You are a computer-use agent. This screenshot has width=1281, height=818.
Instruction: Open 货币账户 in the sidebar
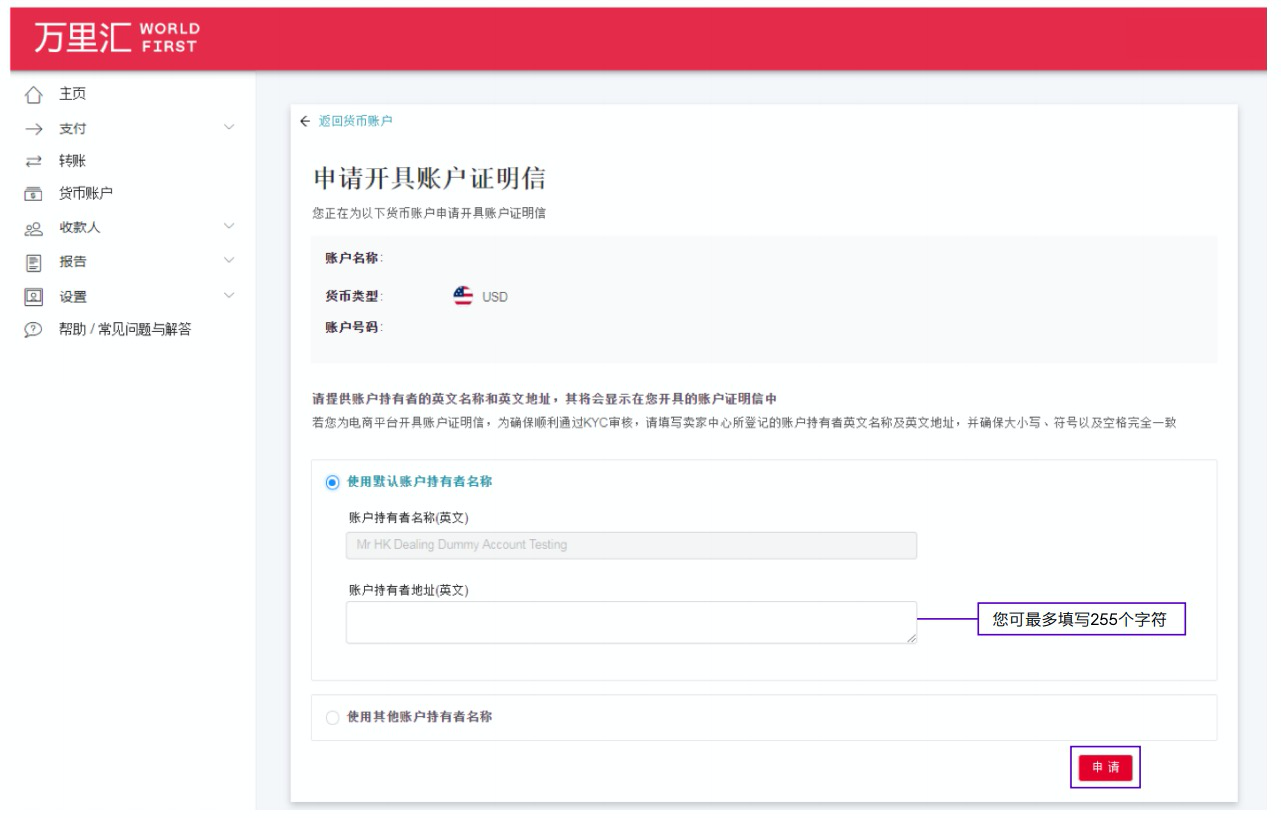[86, 194]
